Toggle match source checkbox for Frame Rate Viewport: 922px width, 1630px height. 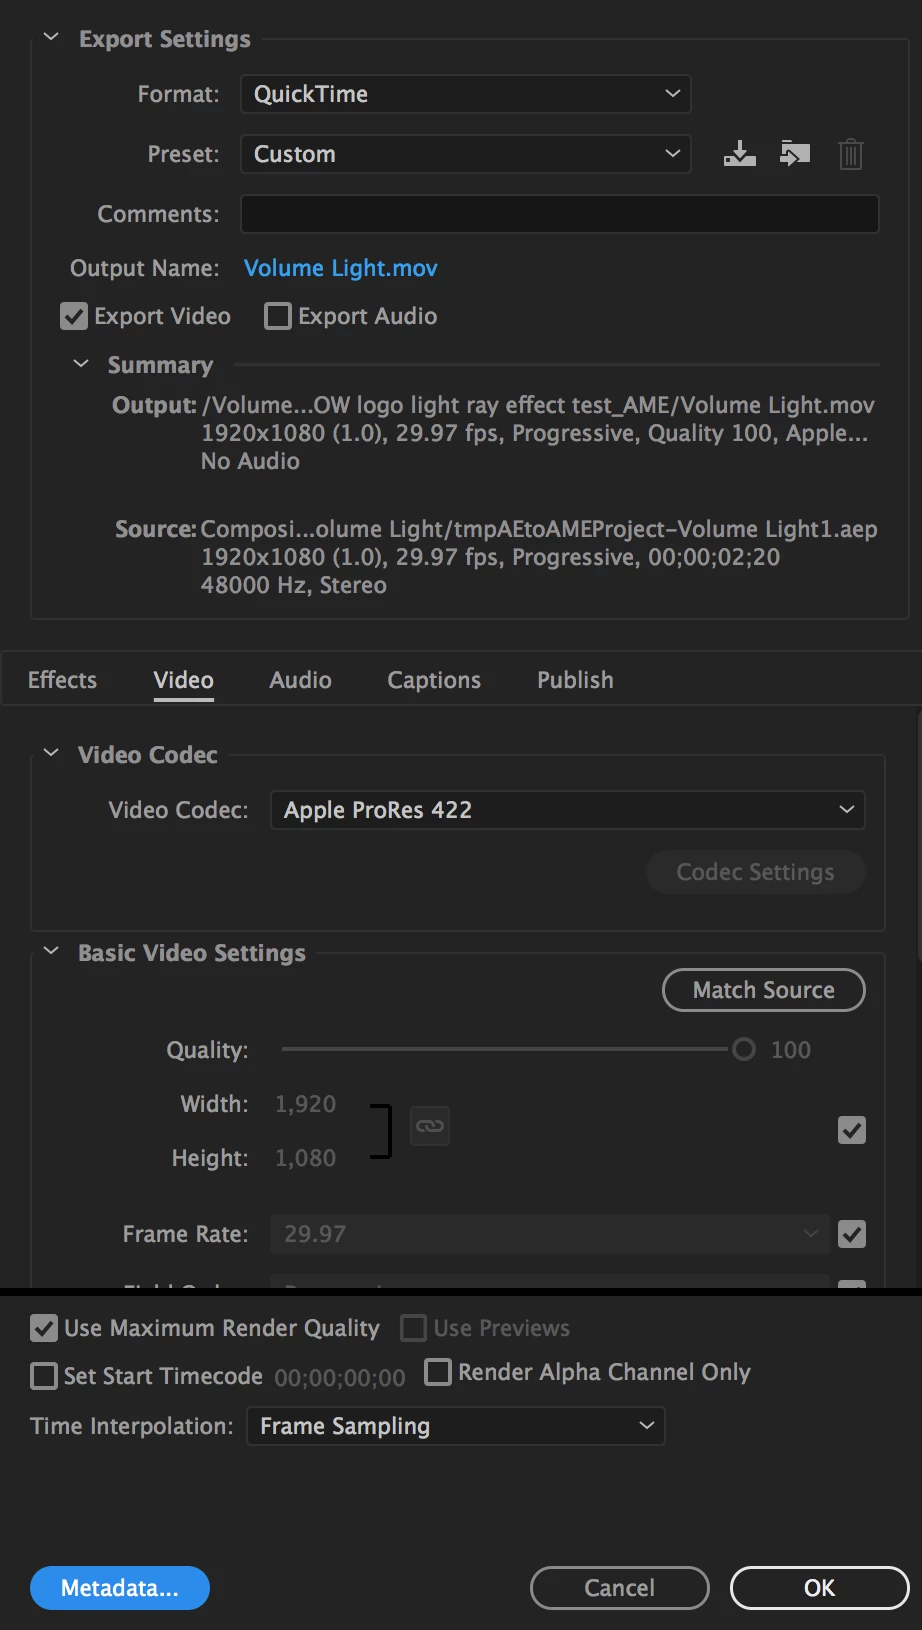click(x=852, y=1234)
